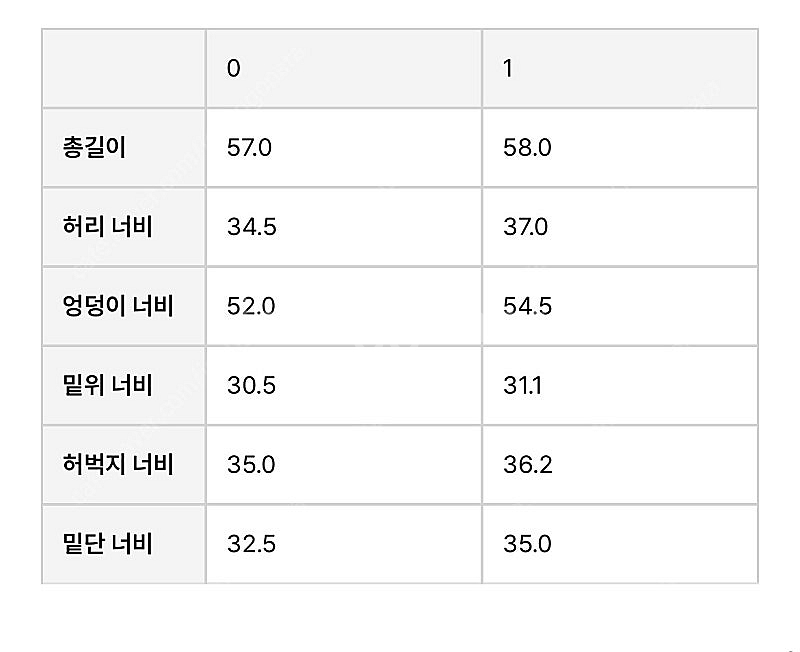This screenshot has width=800, height=652.
Task: Select the 밑단 너비 row label
Action: pos(107,544)
